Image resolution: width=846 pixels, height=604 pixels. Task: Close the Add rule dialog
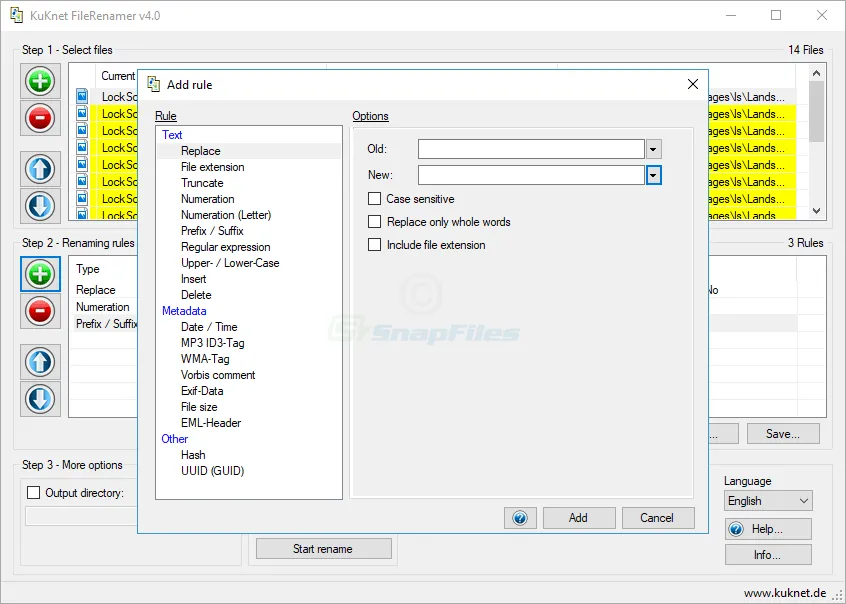[x=693, y=84]
